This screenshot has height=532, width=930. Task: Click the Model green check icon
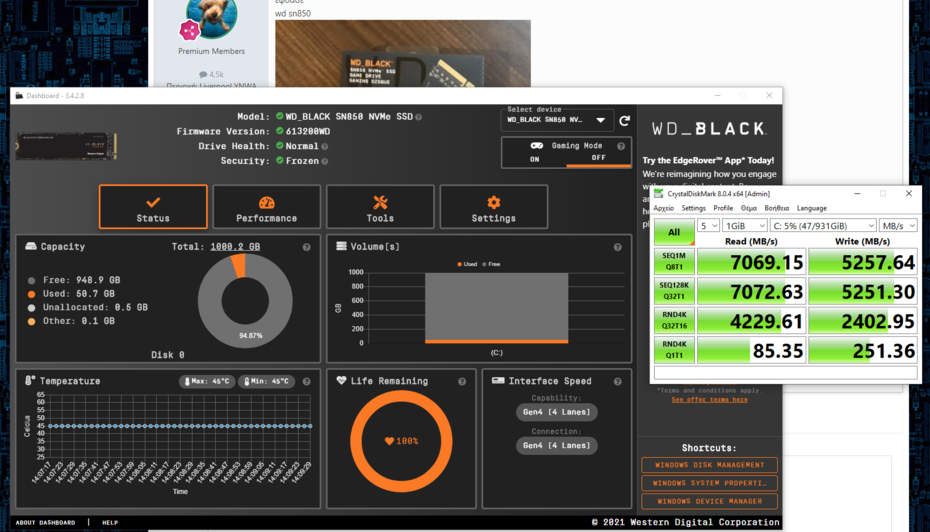[x=279, y=116]
